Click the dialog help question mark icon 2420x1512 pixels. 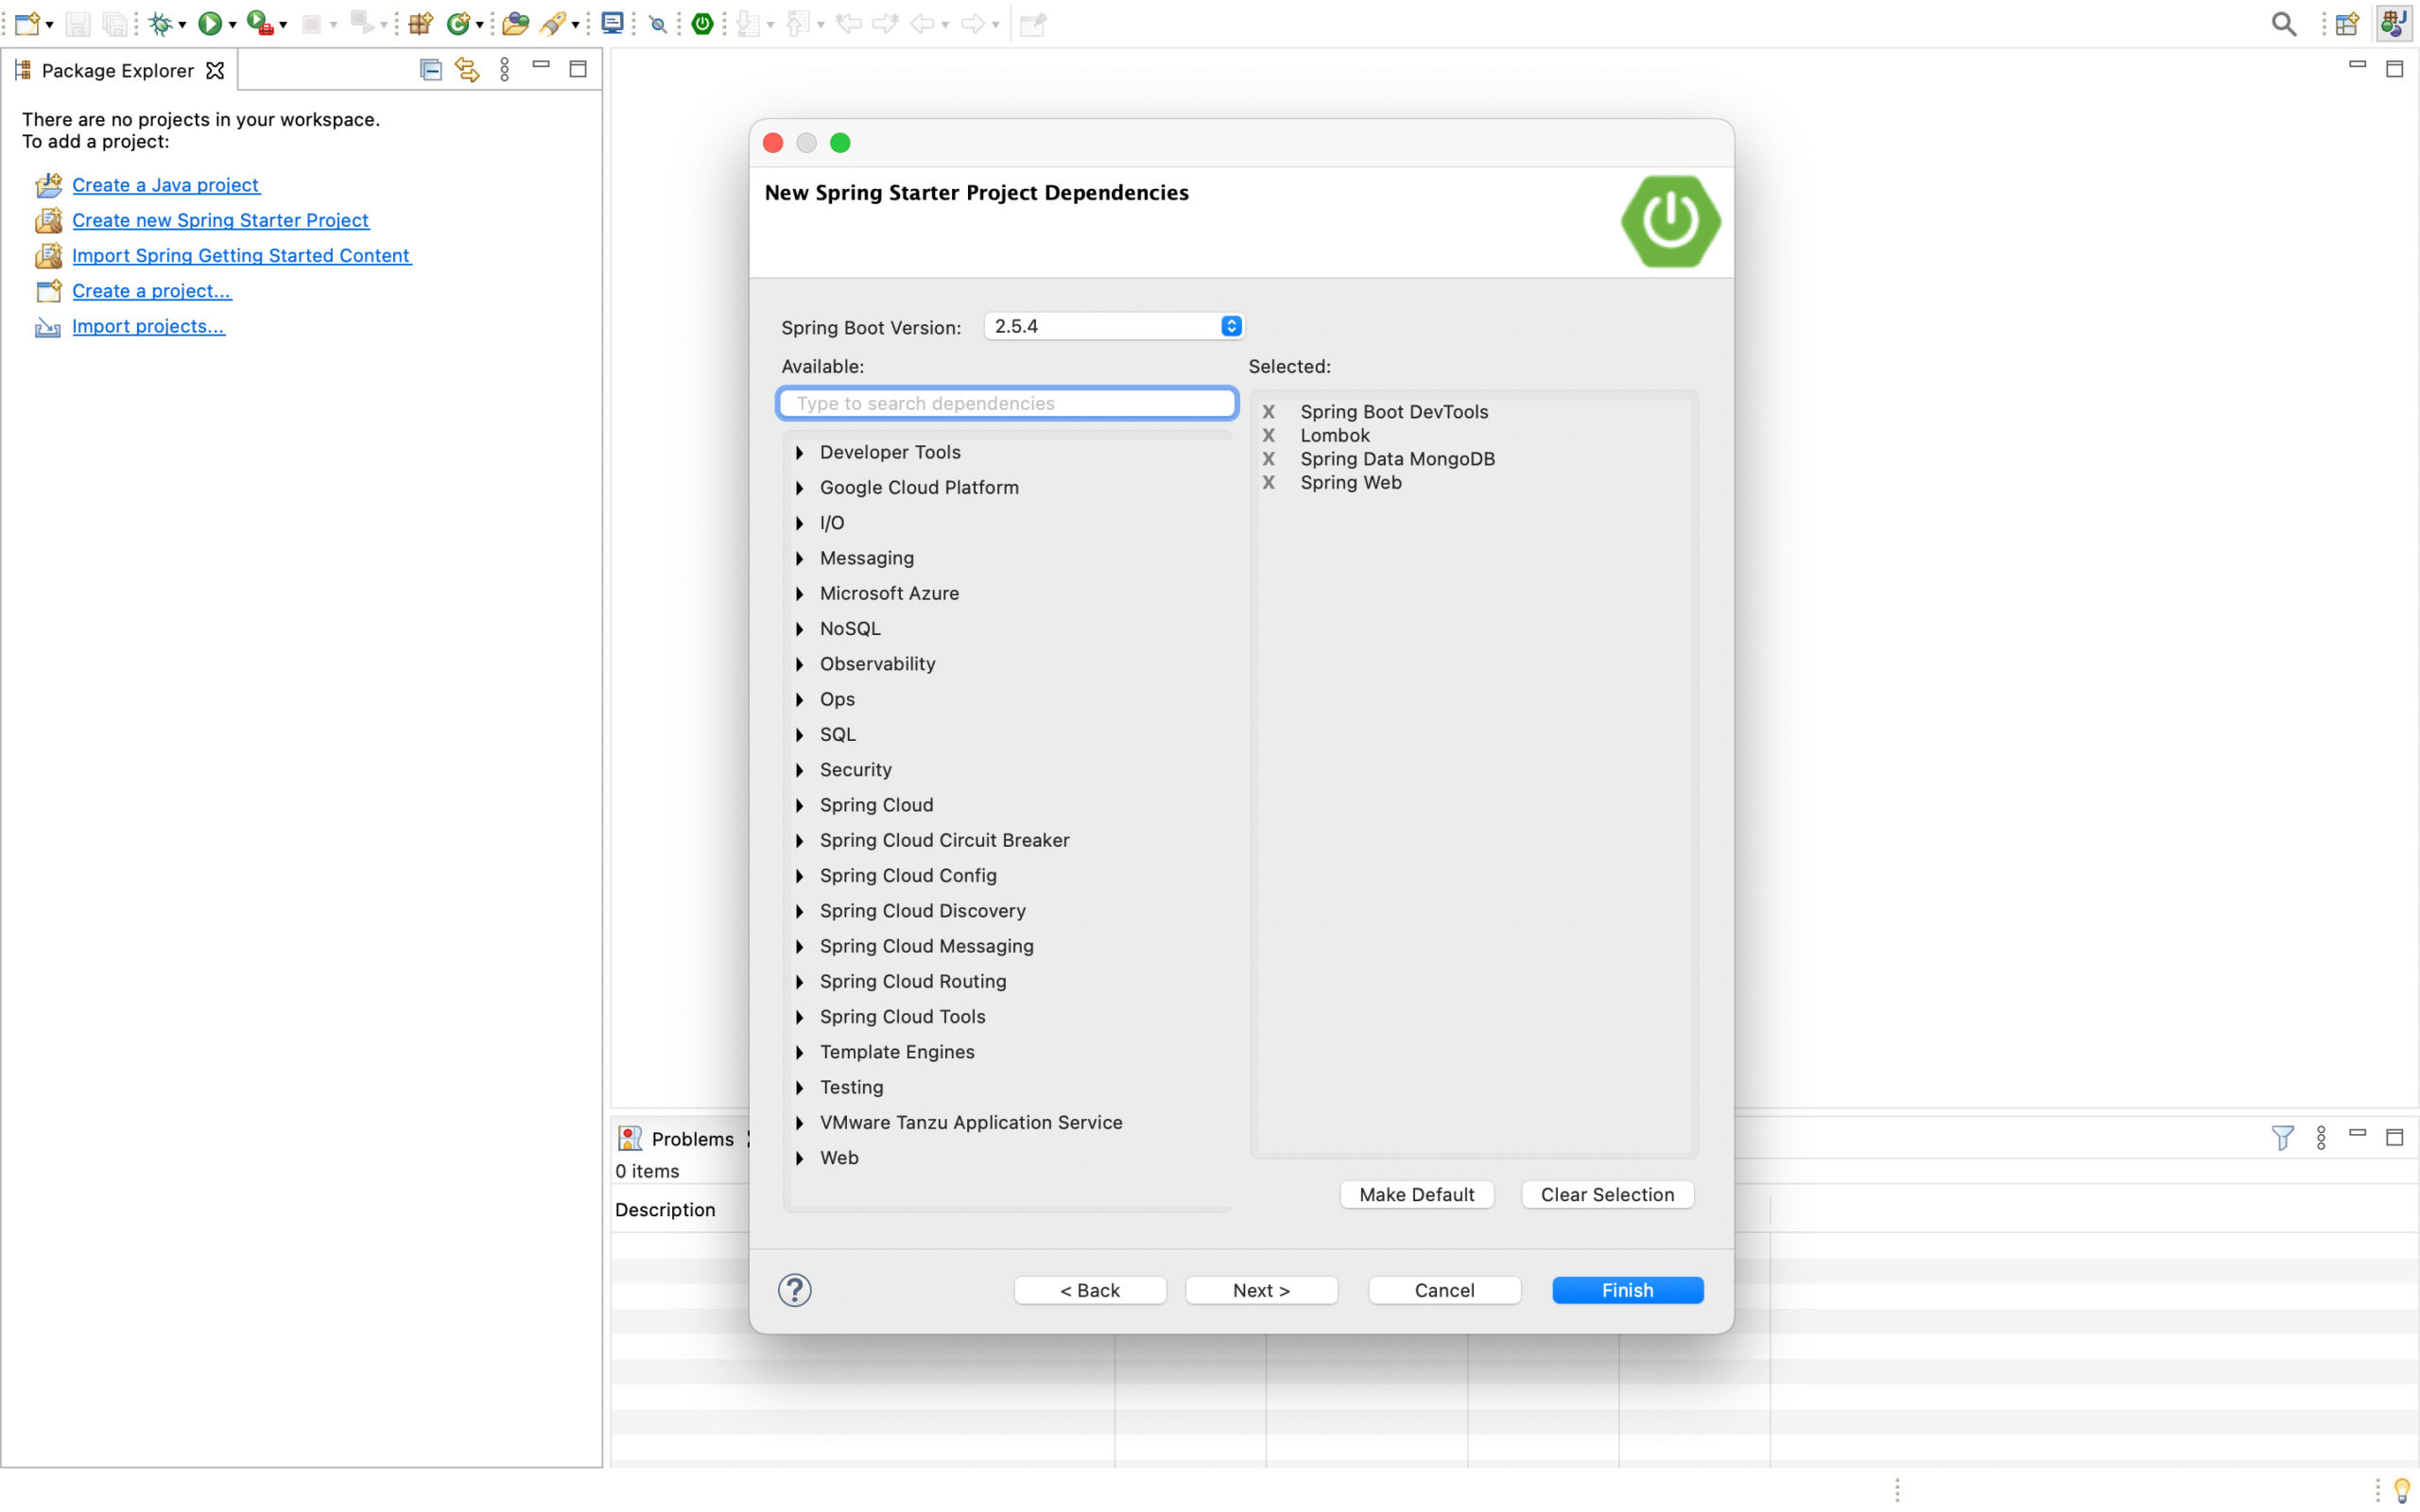[795, 1290]
